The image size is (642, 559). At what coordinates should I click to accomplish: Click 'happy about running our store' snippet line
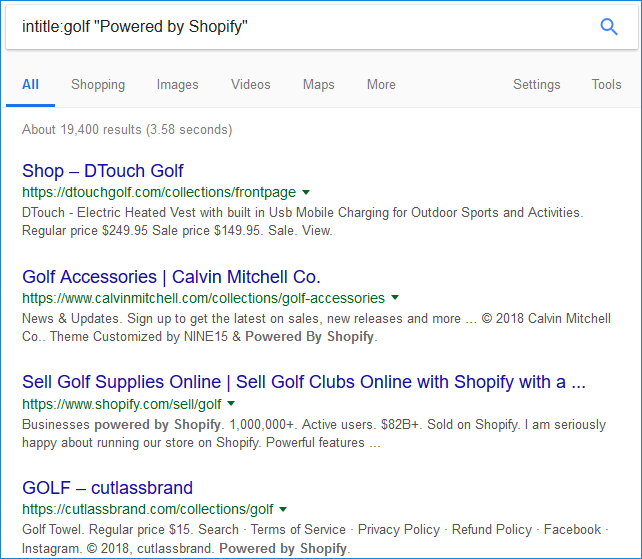201,443
